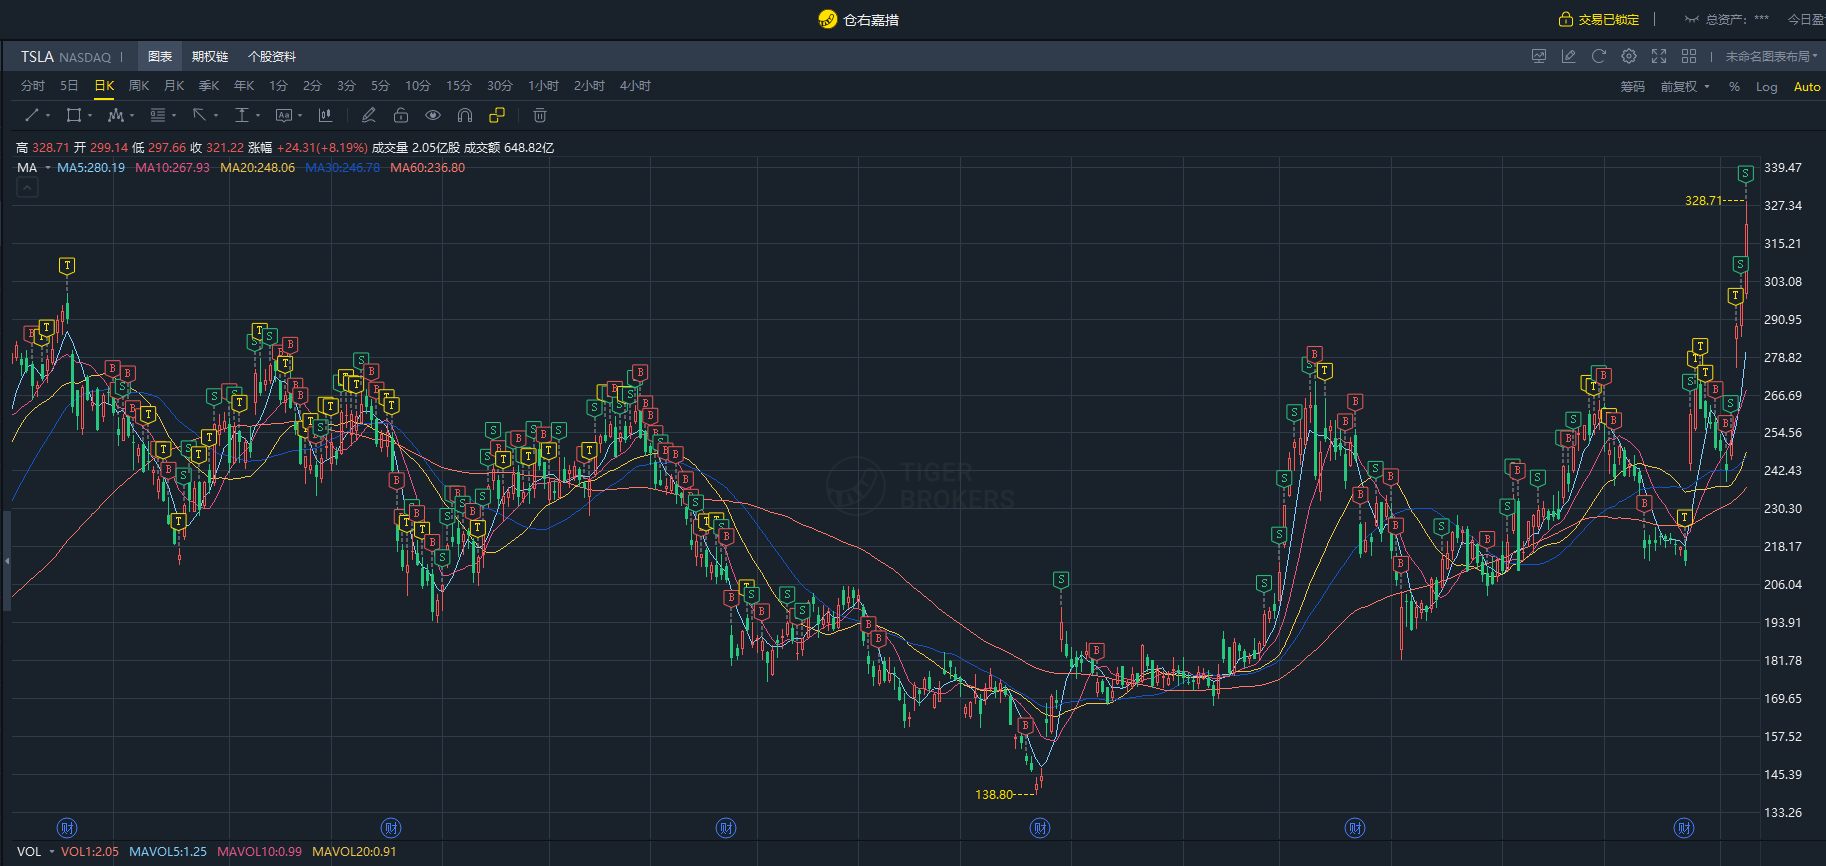
Task: Select the rectangle shape drawing tool
Action: click(x=73, y=115)
